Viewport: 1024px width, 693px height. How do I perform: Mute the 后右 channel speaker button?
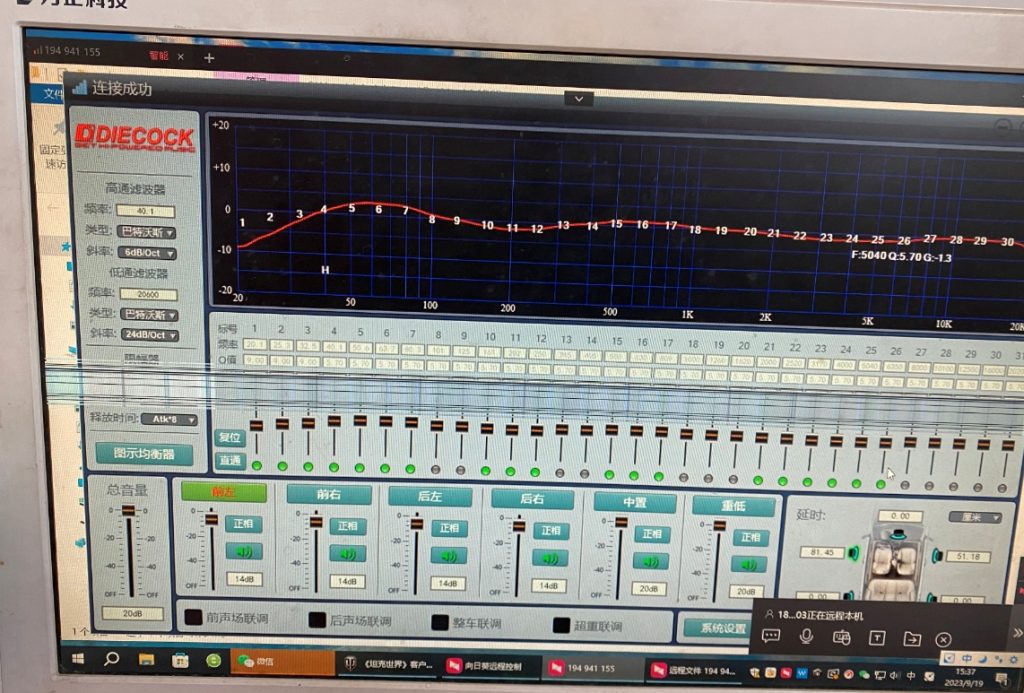tap(550, 558)
